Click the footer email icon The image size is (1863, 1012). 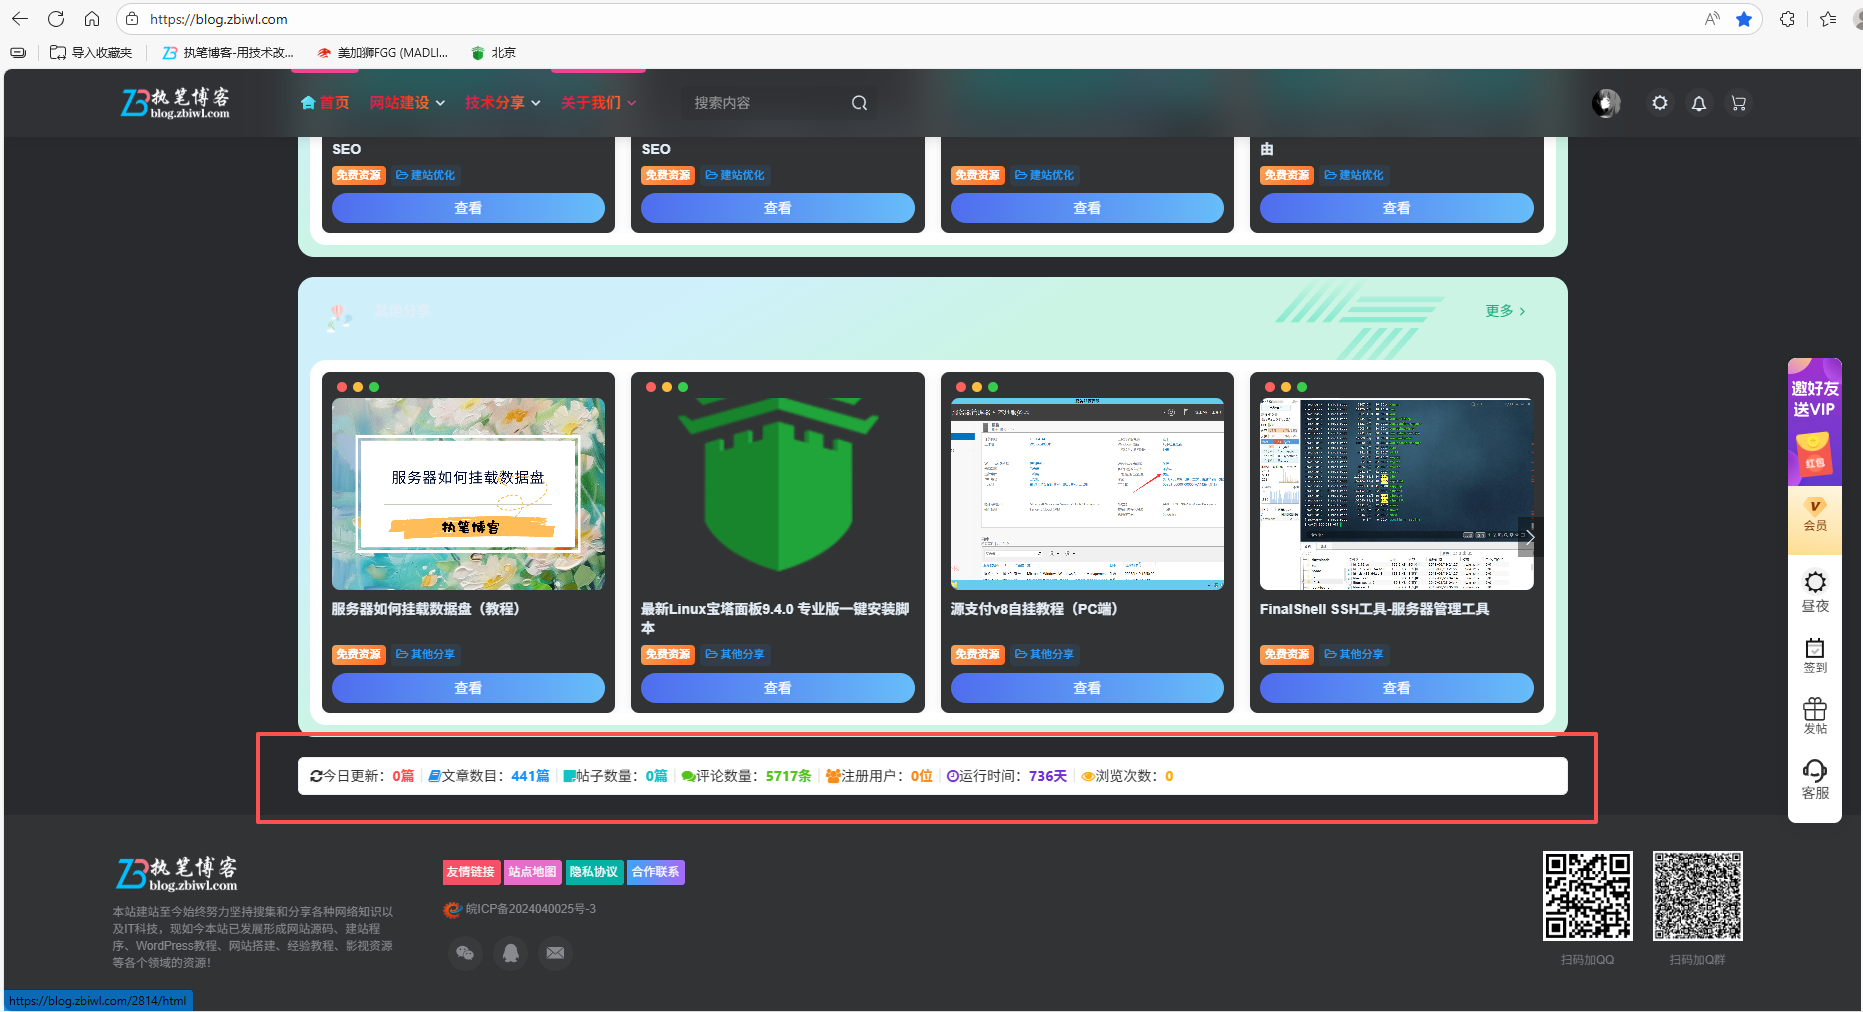pos(555,953)
